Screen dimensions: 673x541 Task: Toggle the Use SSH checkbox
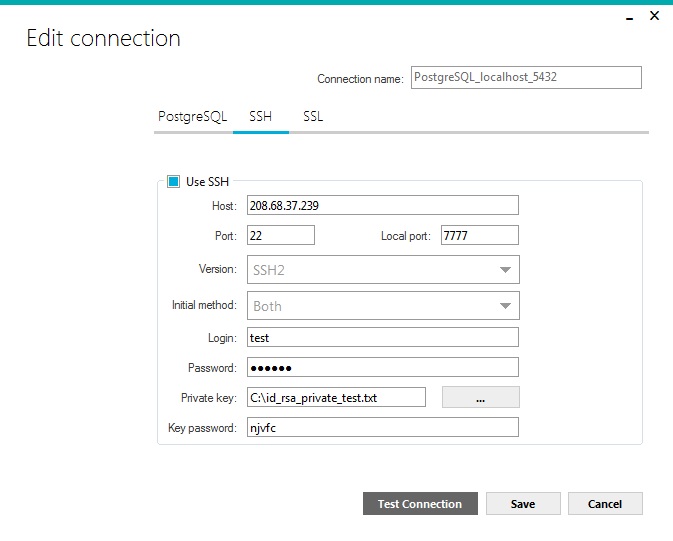(x=173, y=182)
